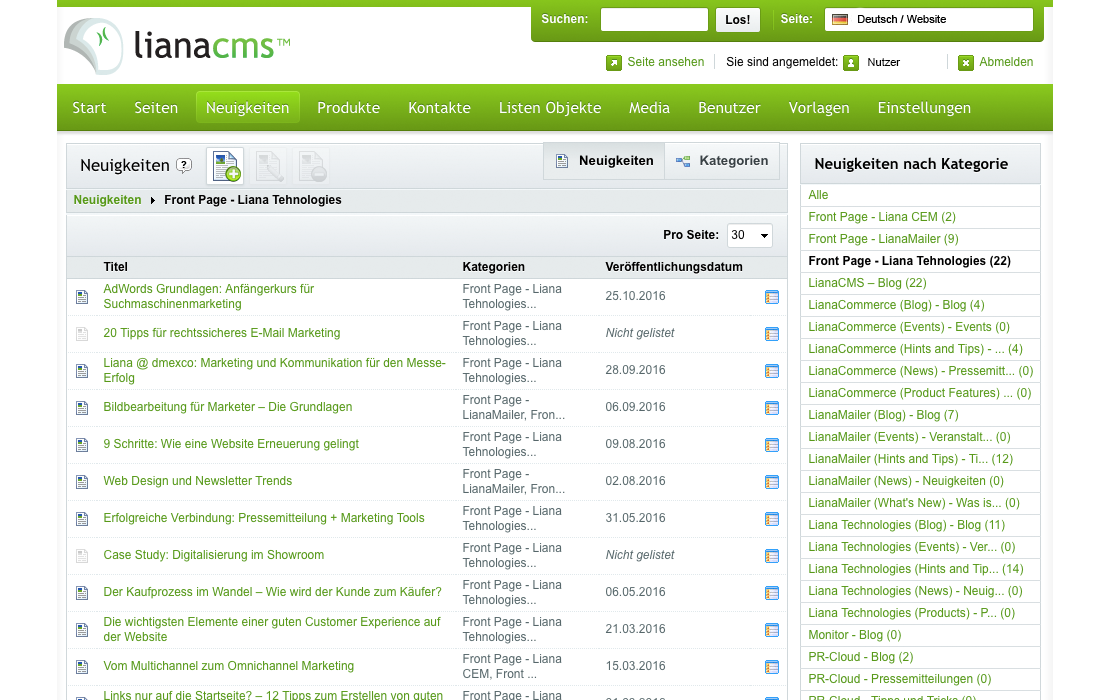Click the Veröffentlichungsdatum column header
The image size is (1100, 700).
click(673, 267)
